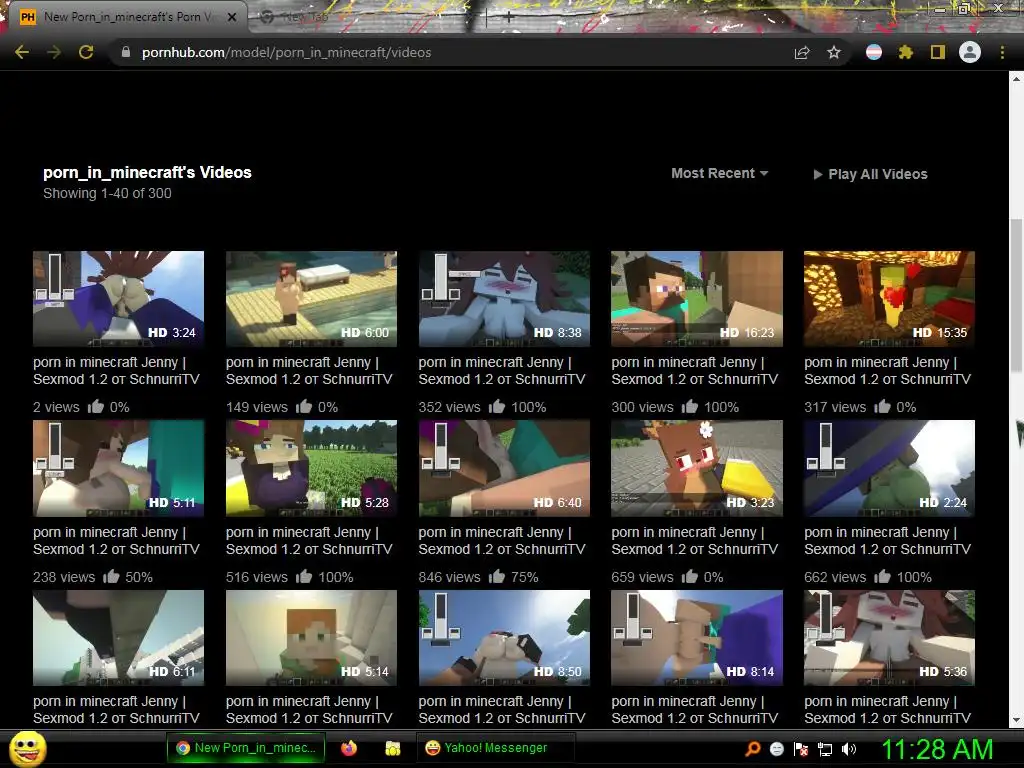Click the 11:28 AM clock

click(x=937, y=749)
